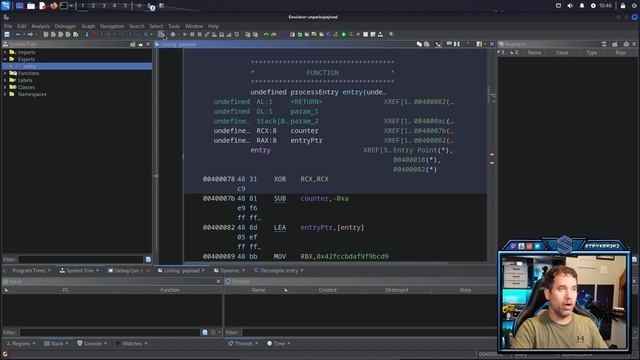Open the Analysis menu
This screenshot has height=360, width=640.
tap(40, 26)
